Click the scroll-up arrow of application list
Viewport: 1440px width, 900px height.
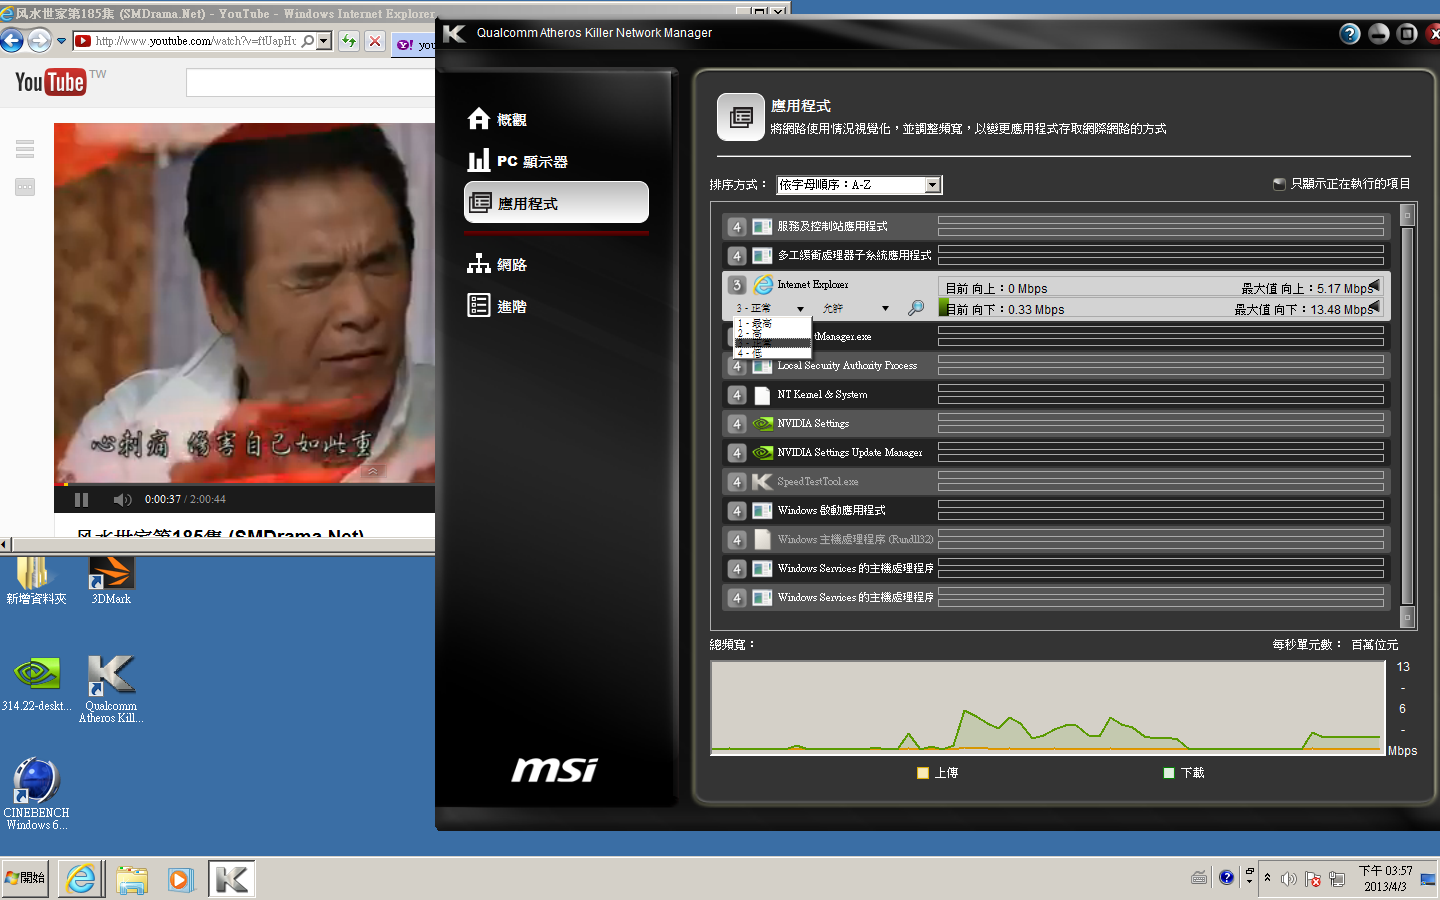pyautogui.click(x=1407, y=215)
